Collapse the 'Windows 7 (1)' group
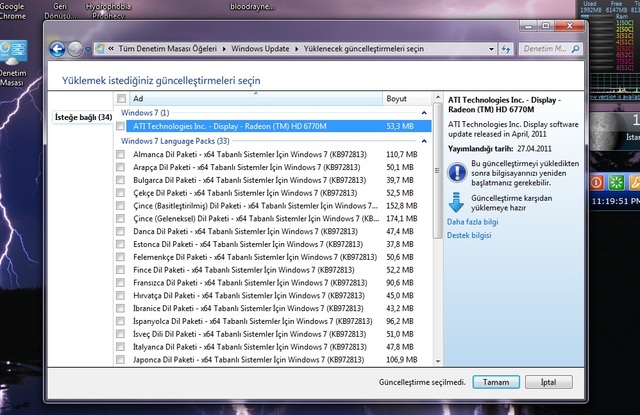 click(x=424, y=113)
